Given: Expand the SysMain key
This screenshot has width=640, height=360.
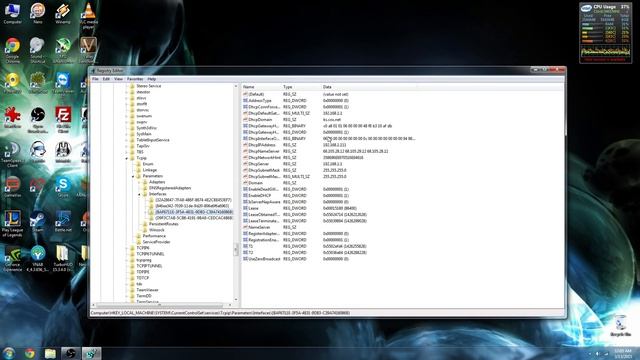Looking at the screenshot, I should pos(127,134).
